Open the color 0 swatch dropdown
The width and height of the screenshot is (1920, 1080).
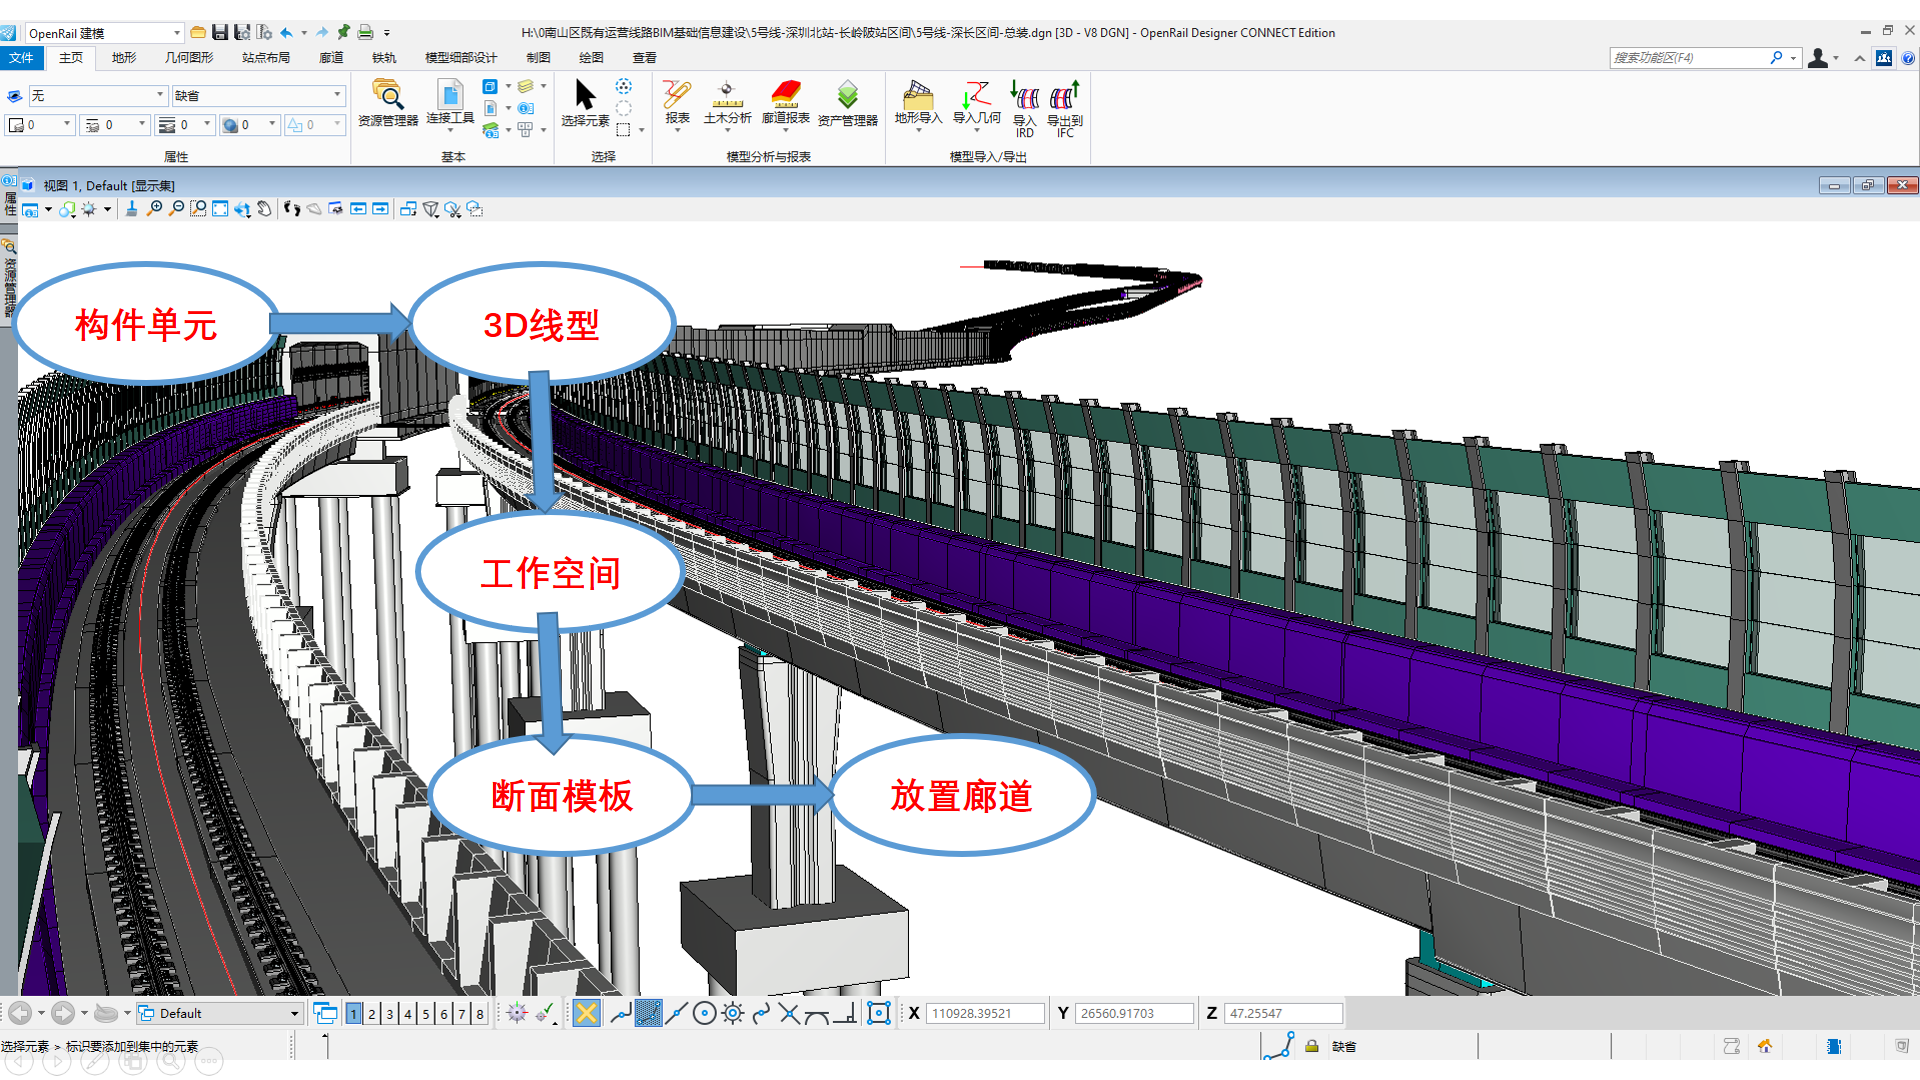[67, 125]
